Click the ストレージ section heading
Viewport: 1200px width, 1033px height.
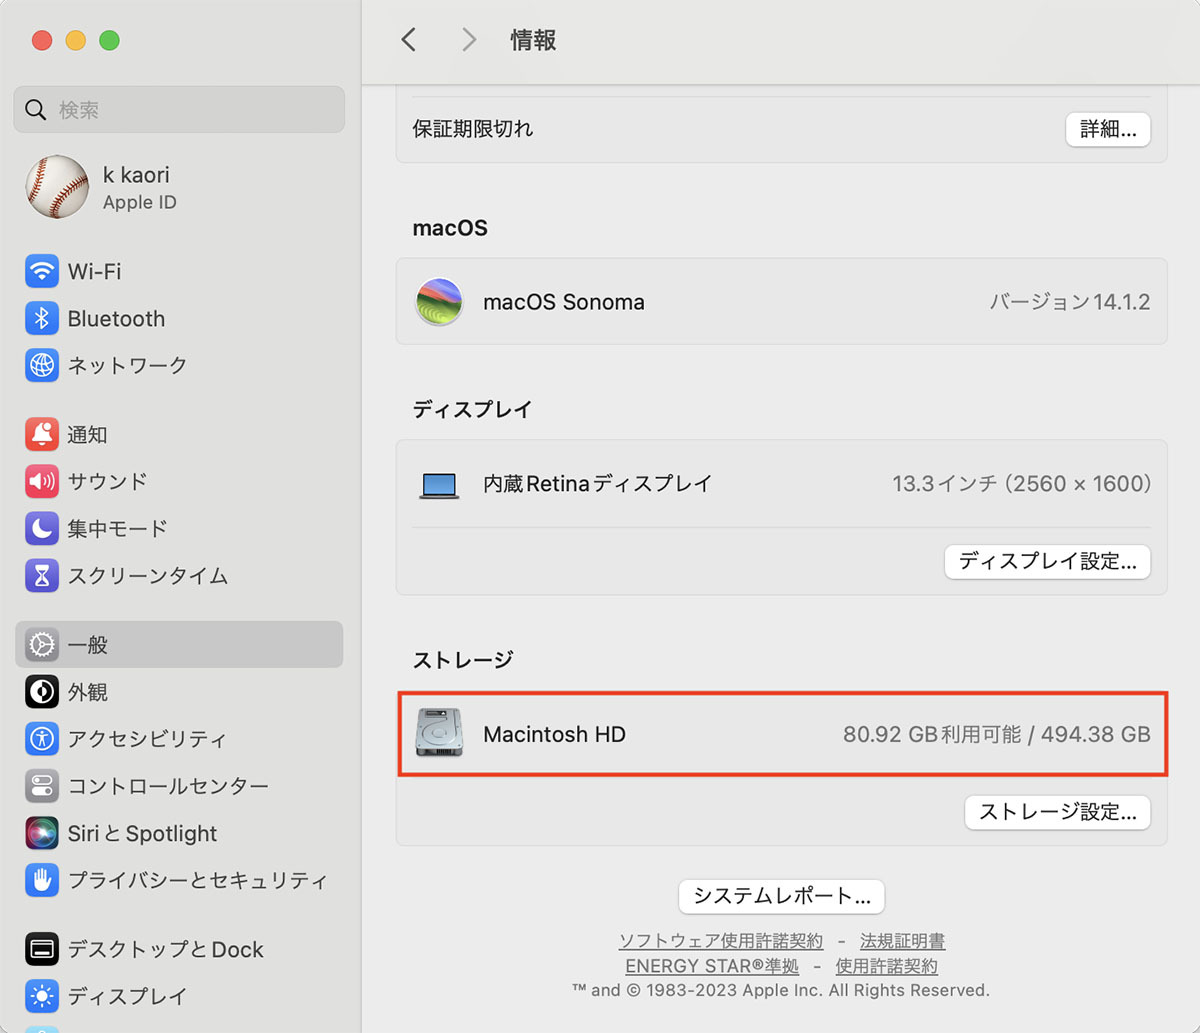tap(463, 660)
